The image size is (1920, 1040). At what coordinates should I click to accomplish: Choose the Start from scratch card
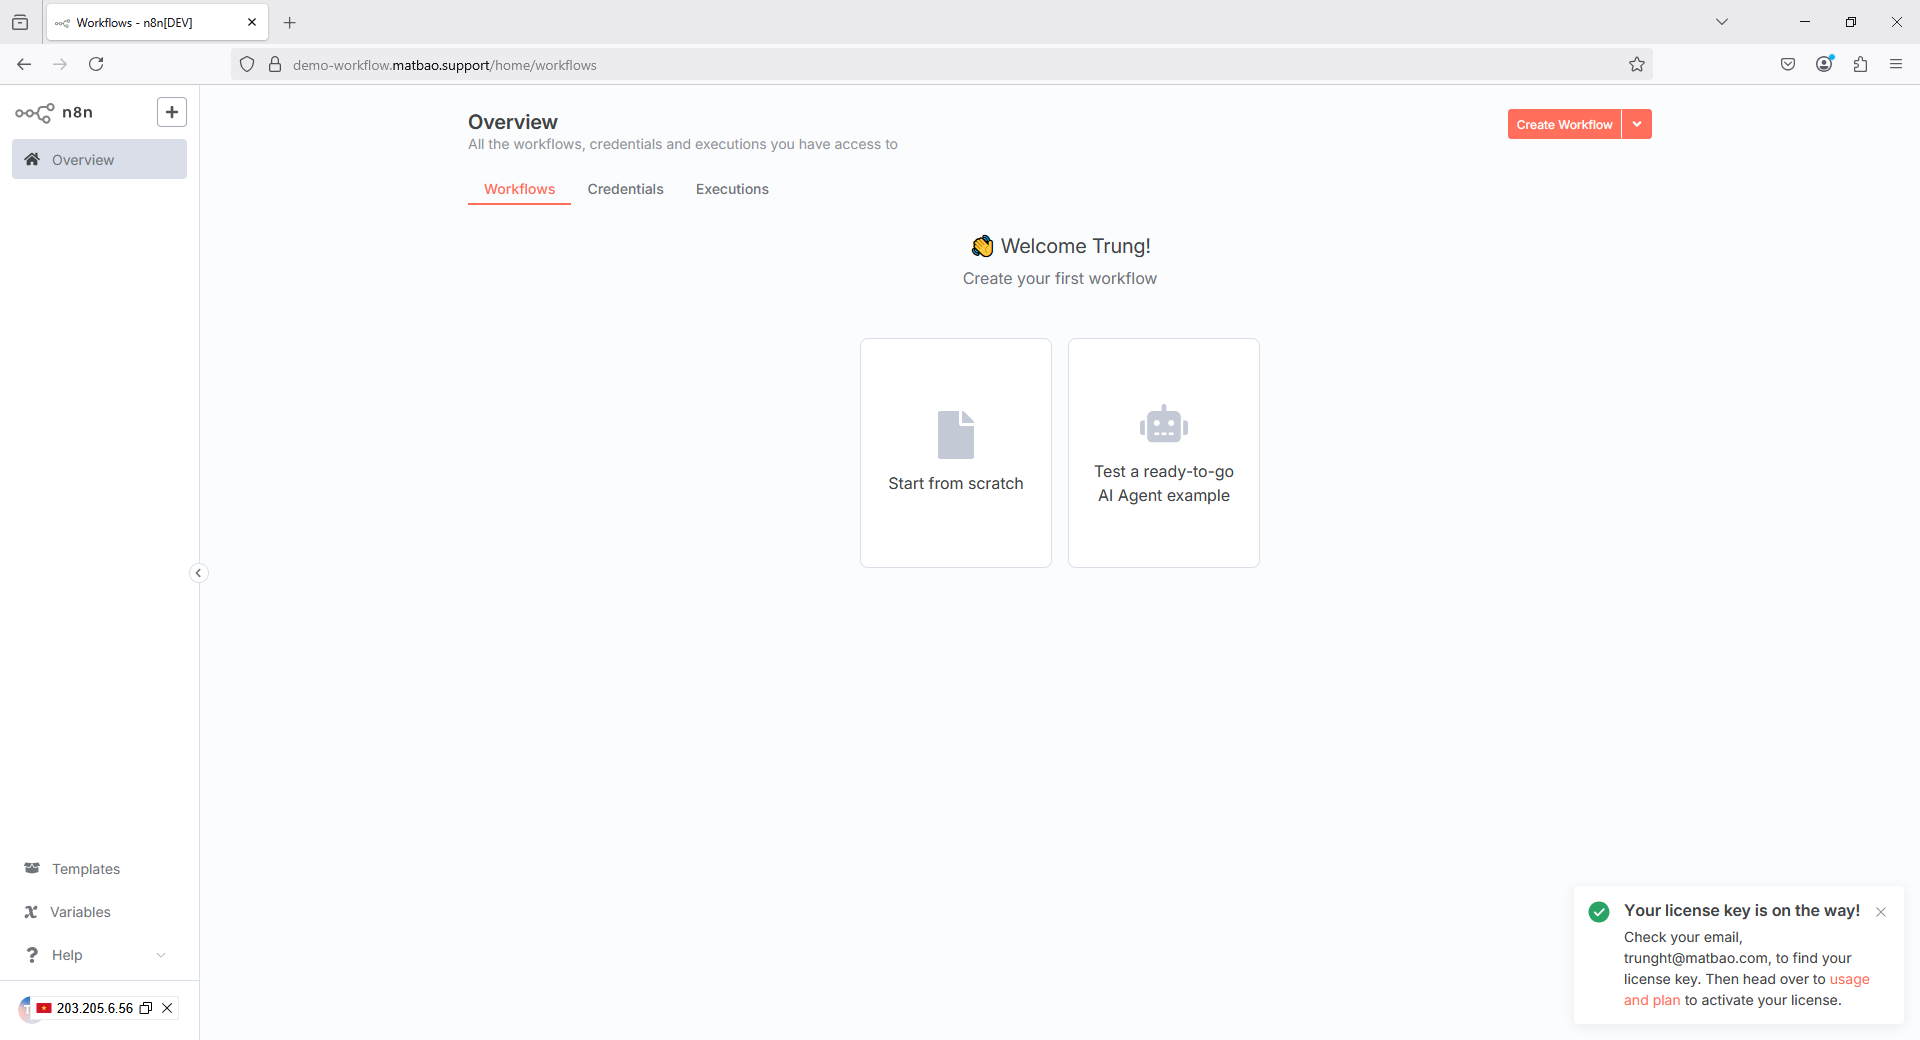point(955,453)
